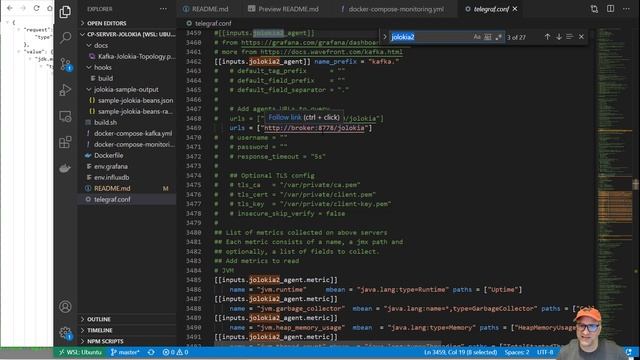Open Explorer more actions ellipsis
The height and width of the screenshot is (360, 640).
(x=163, y=9)
